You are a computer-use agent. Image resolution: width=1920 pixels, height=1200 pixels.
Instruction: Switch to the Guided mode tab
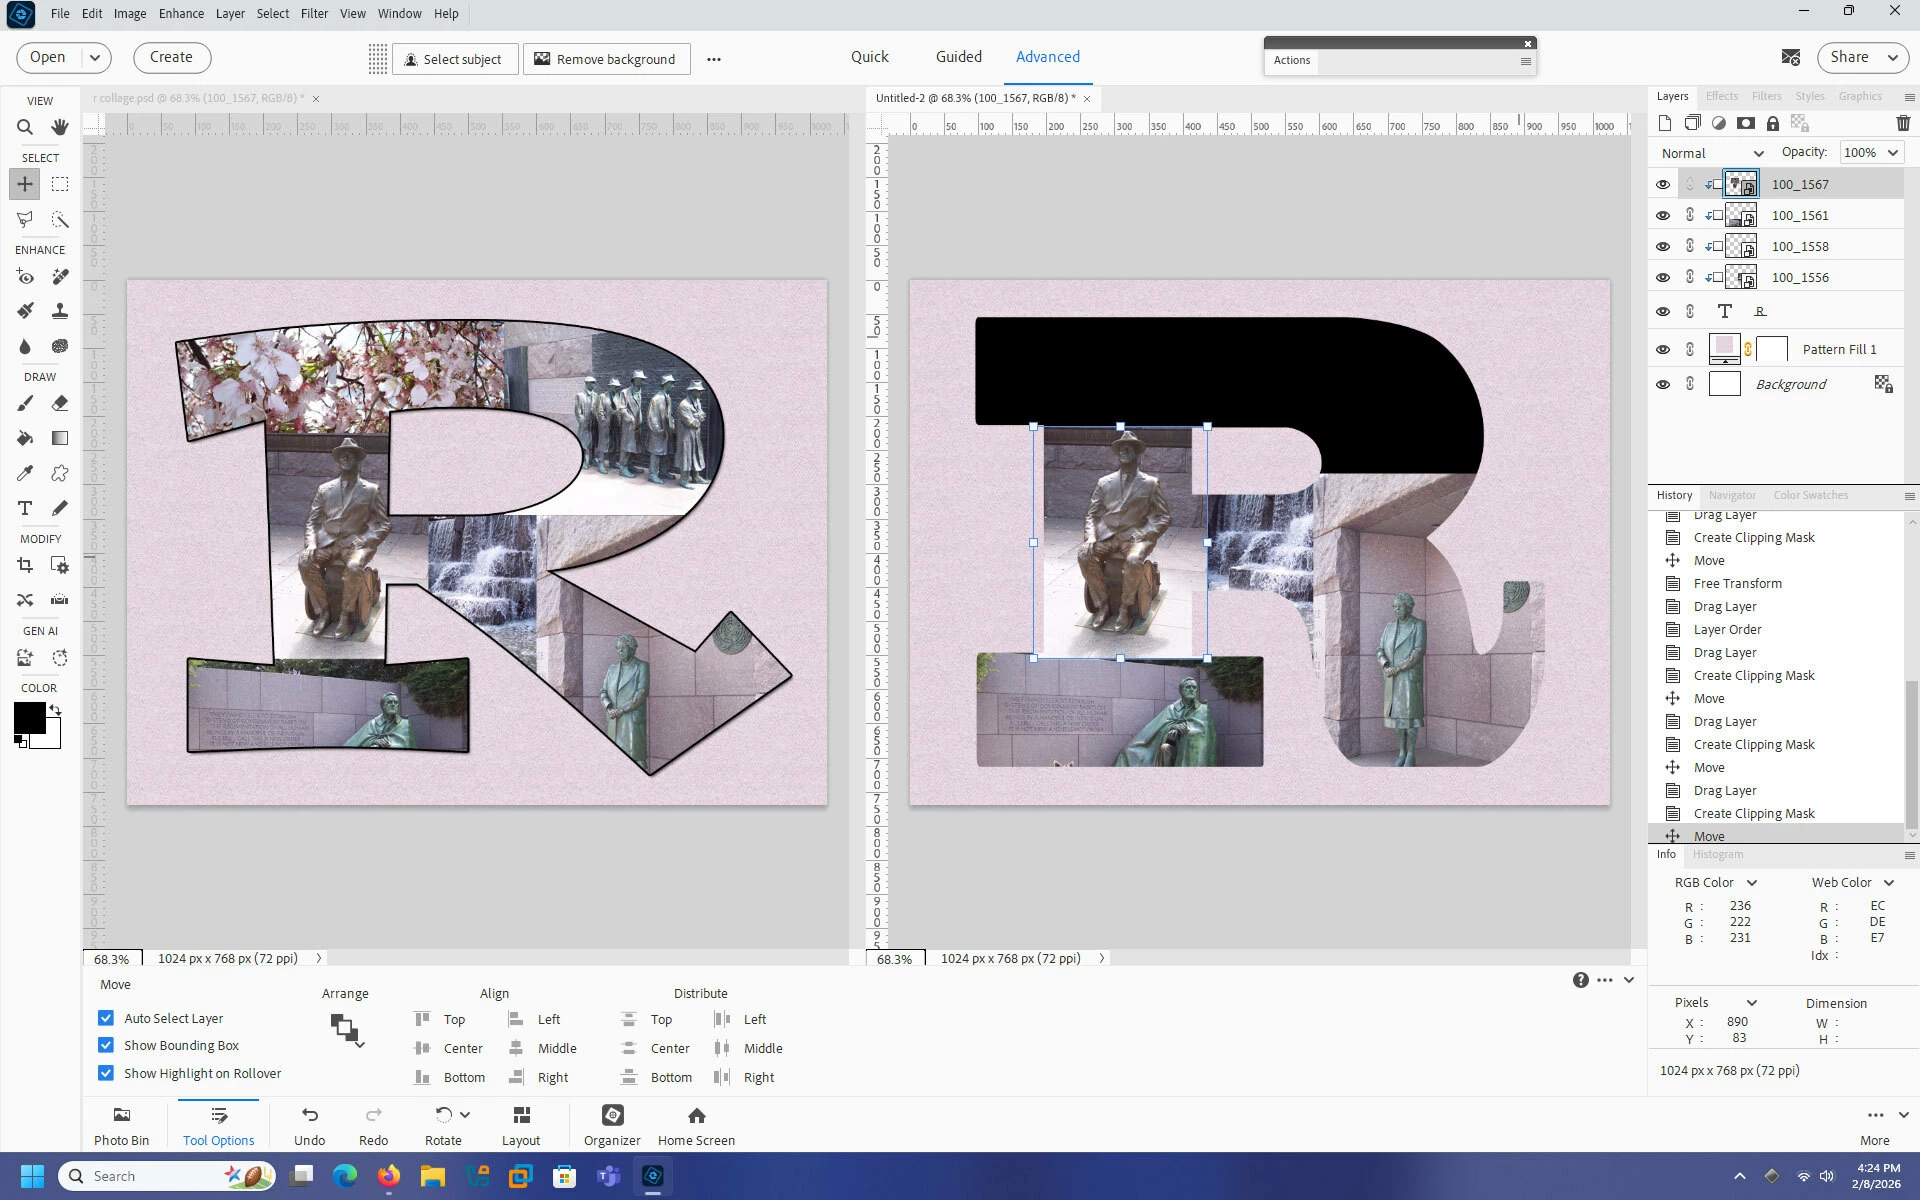[x=958, y=57]
